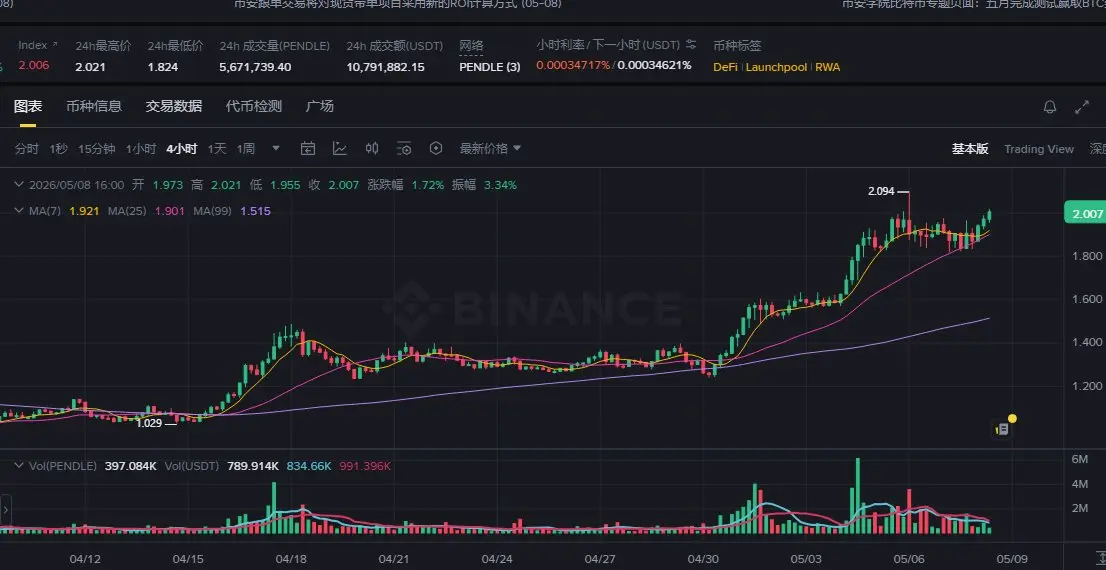Expand chart to fullscreen
Image resolution: width=1106 pixels, height=570 pixels.
click(x=1081, y=107)
